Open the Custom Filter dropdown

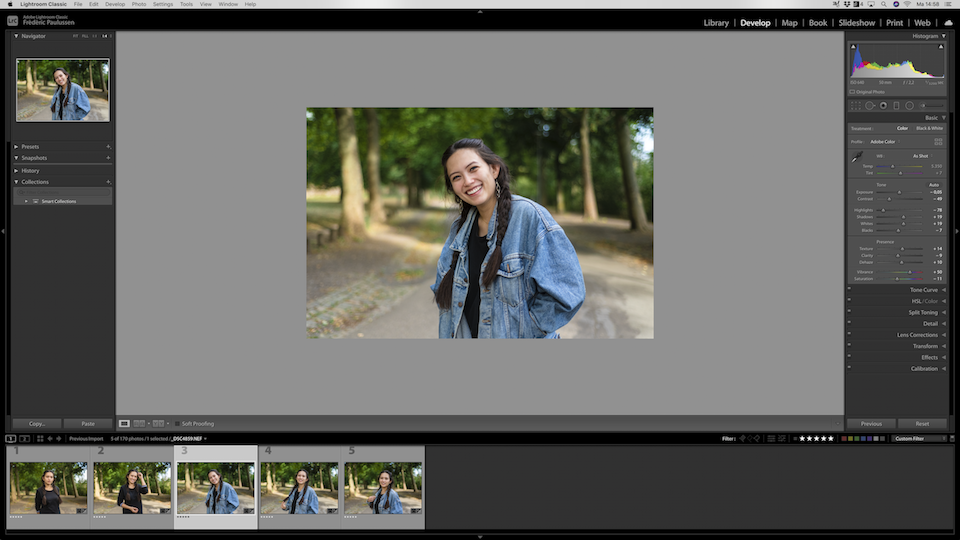(x=919, y=438)
